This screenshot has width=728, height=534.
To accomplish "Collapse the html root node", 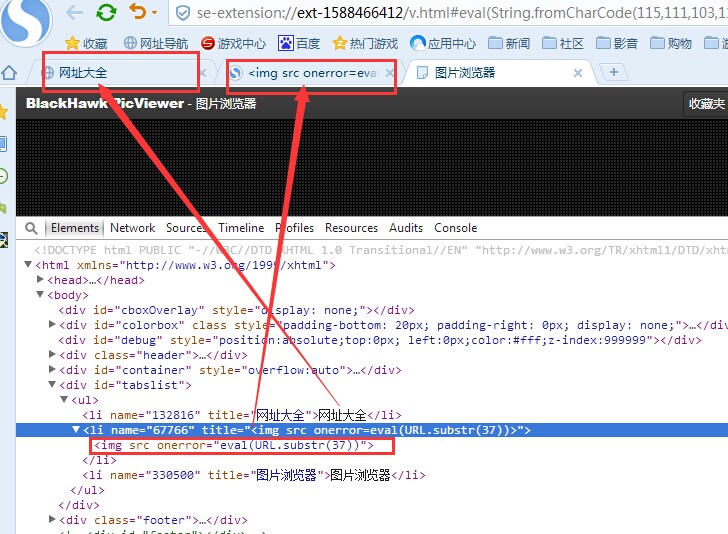I will [28, 265].
